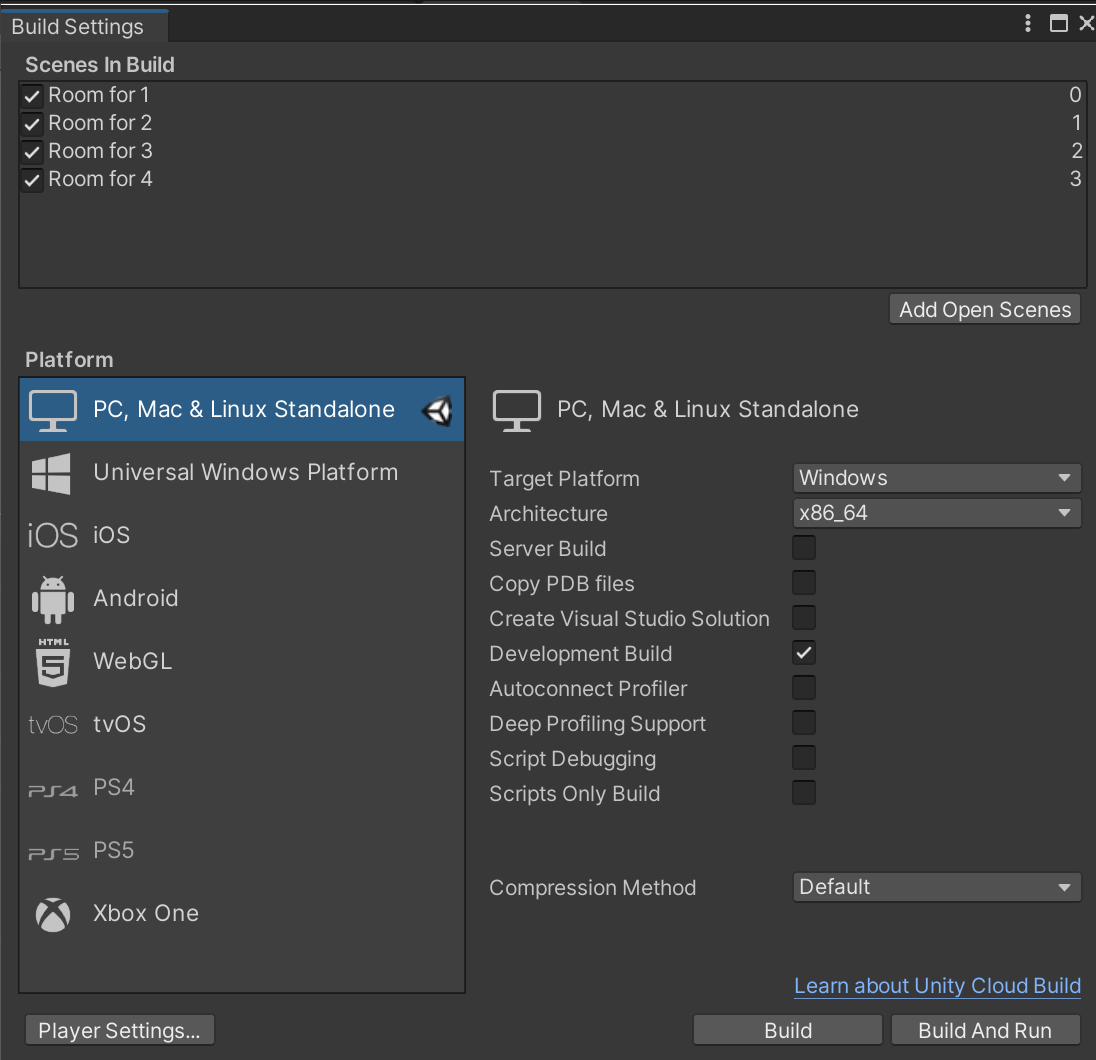Select the Room for 2 scene row
The width and height of the screenshot is (1096, 1060).
(x=552, y=123)
